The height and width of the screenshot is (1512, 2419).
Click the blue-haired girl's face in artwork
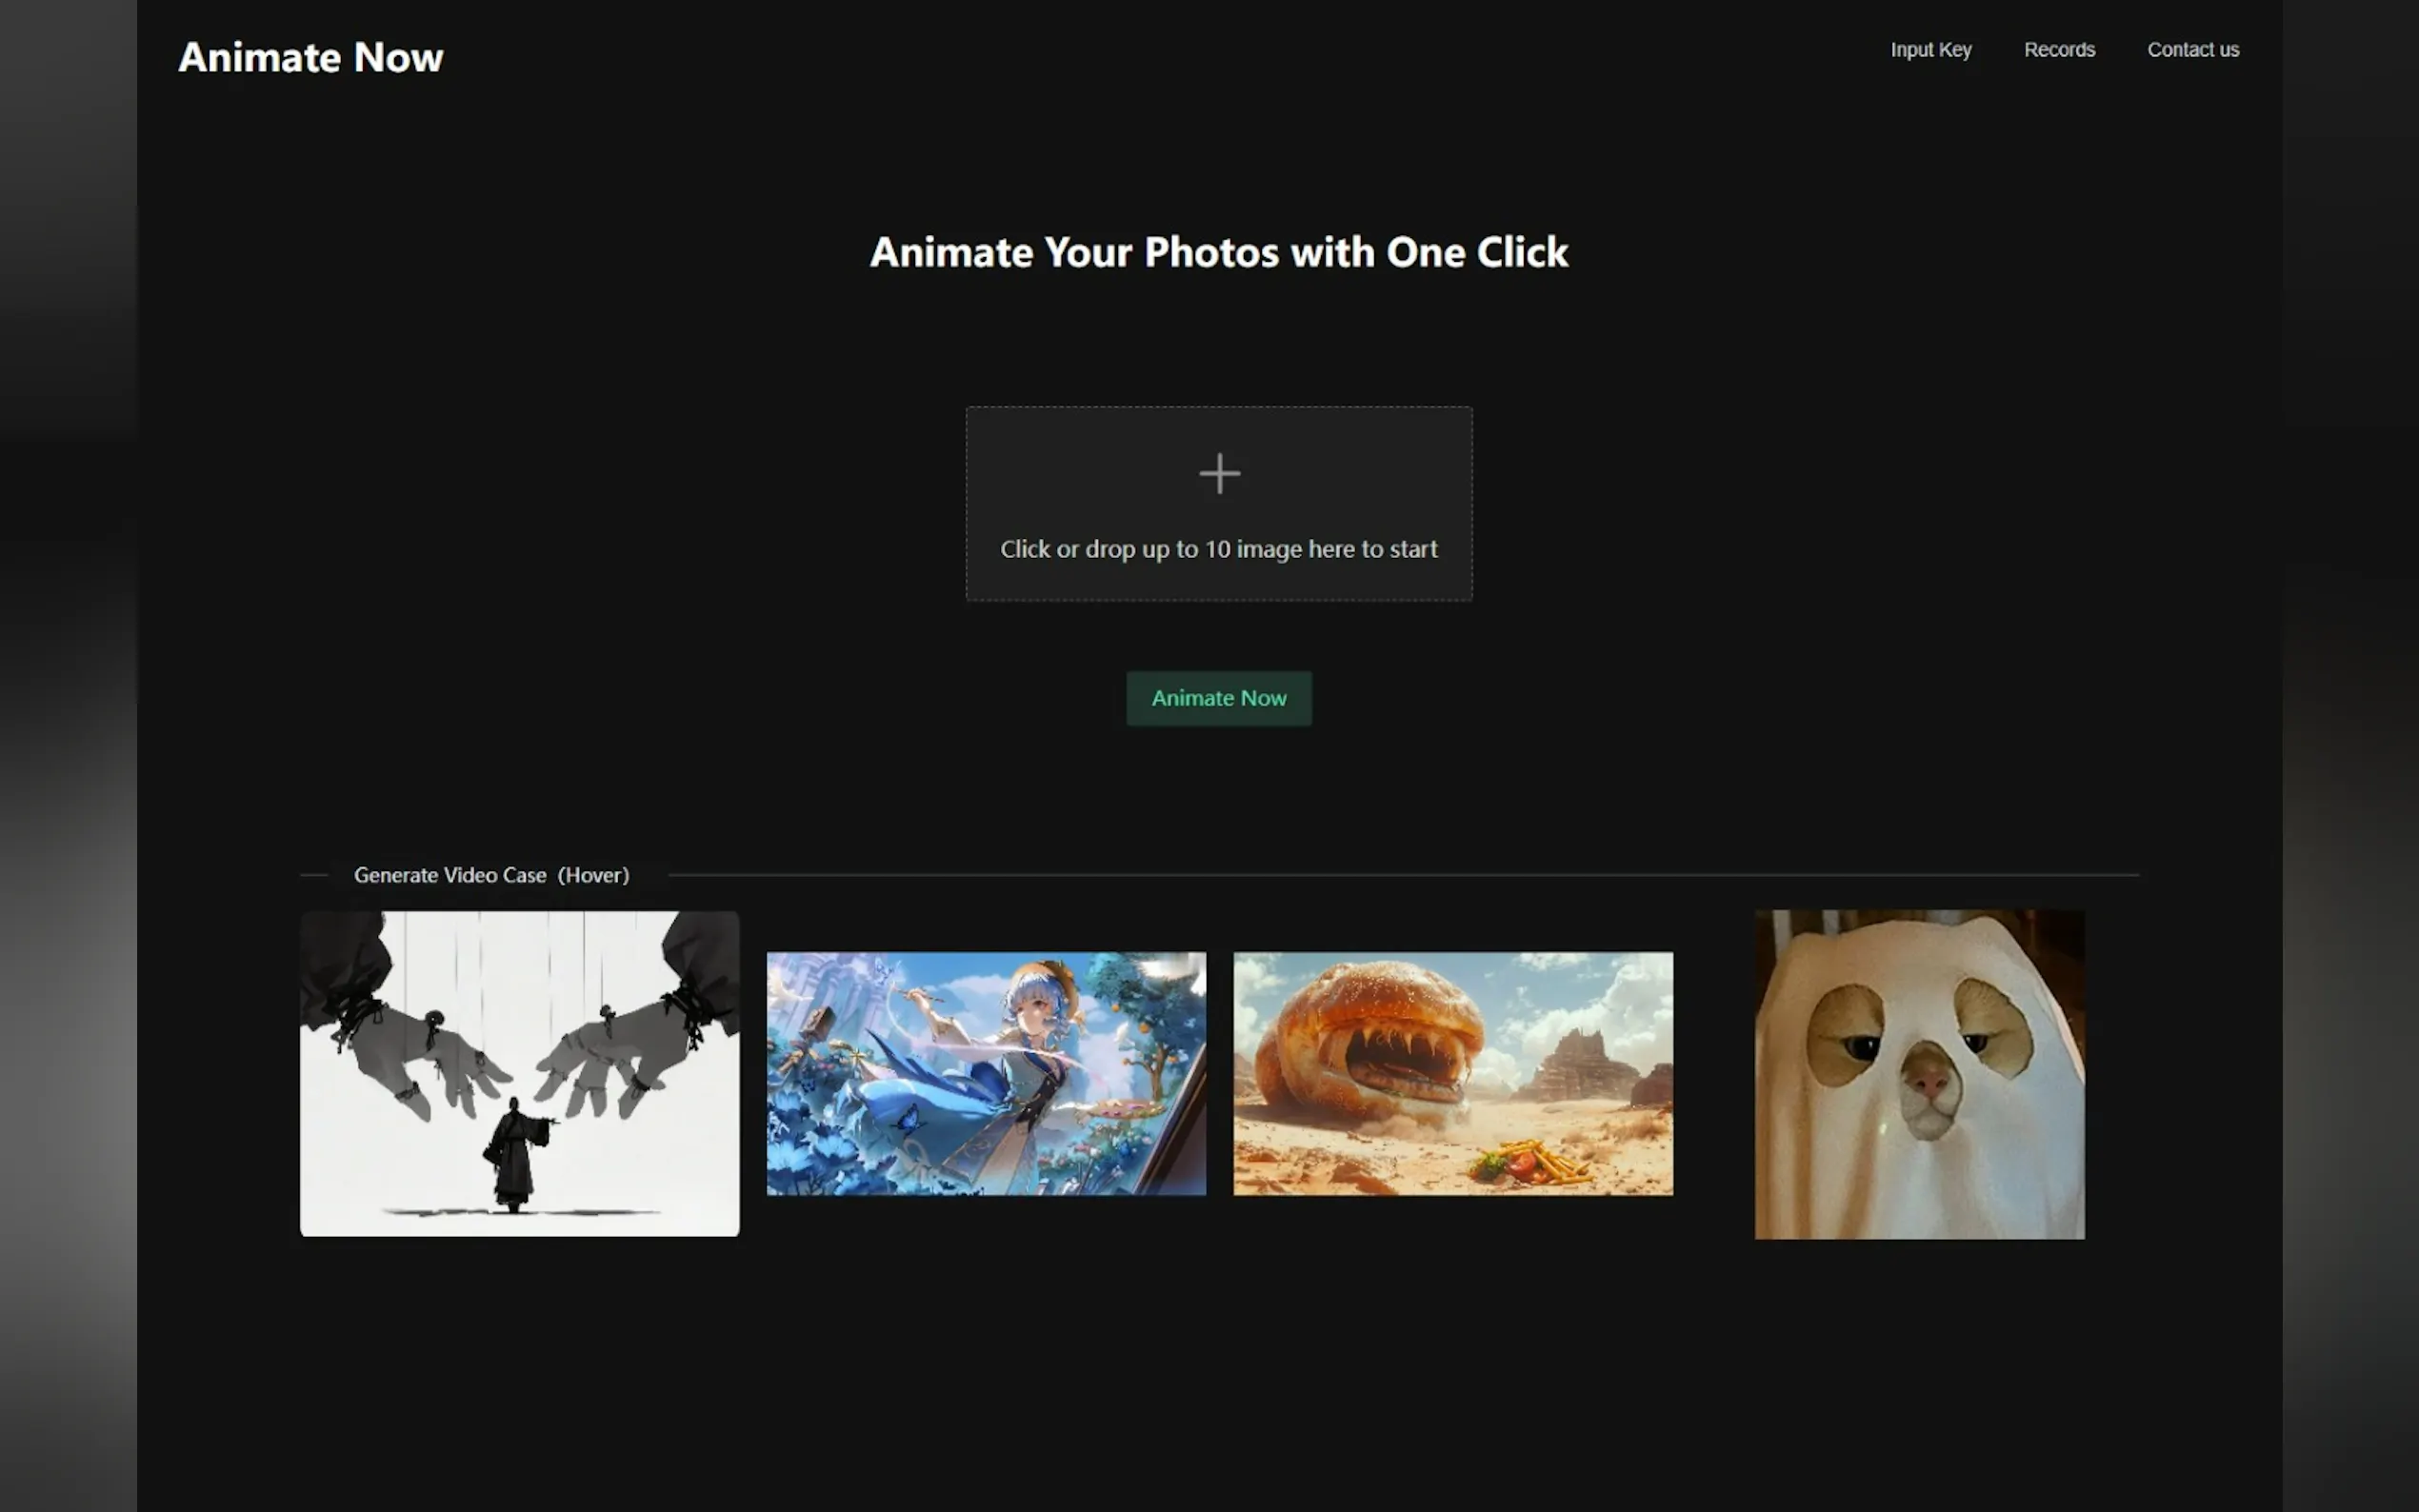pos(1033,1012)
